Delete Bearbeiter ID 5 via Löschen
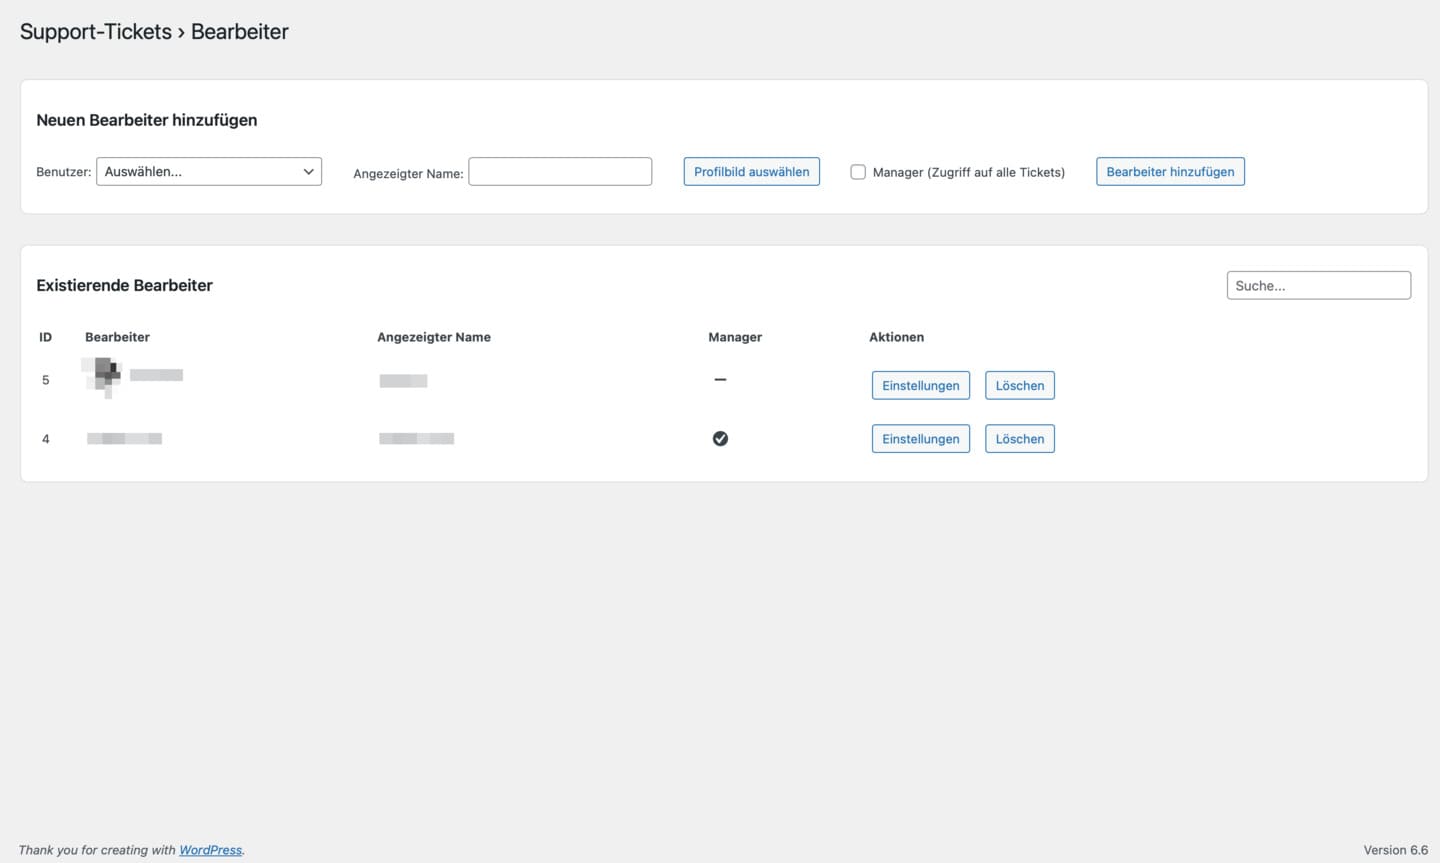The image size is (1440, 863). pos(1019,386)
